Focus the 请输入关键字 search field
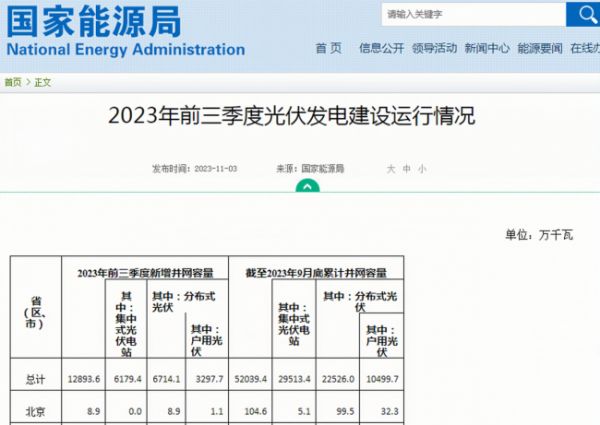Viewport: 600px width, 425px height. point(470,15)
